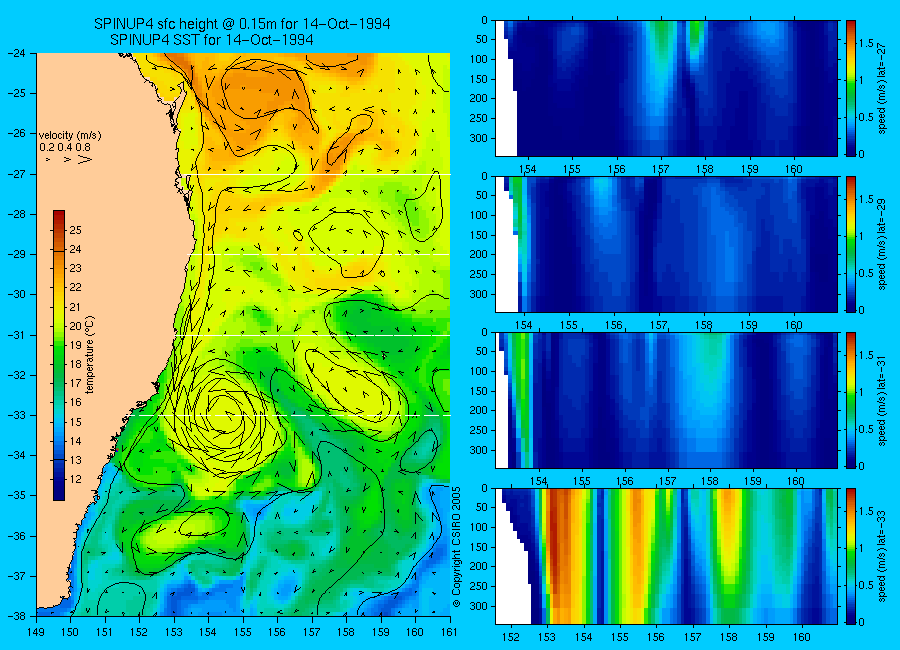Click the 158 longitude label on SST map axis

point(346,632)
